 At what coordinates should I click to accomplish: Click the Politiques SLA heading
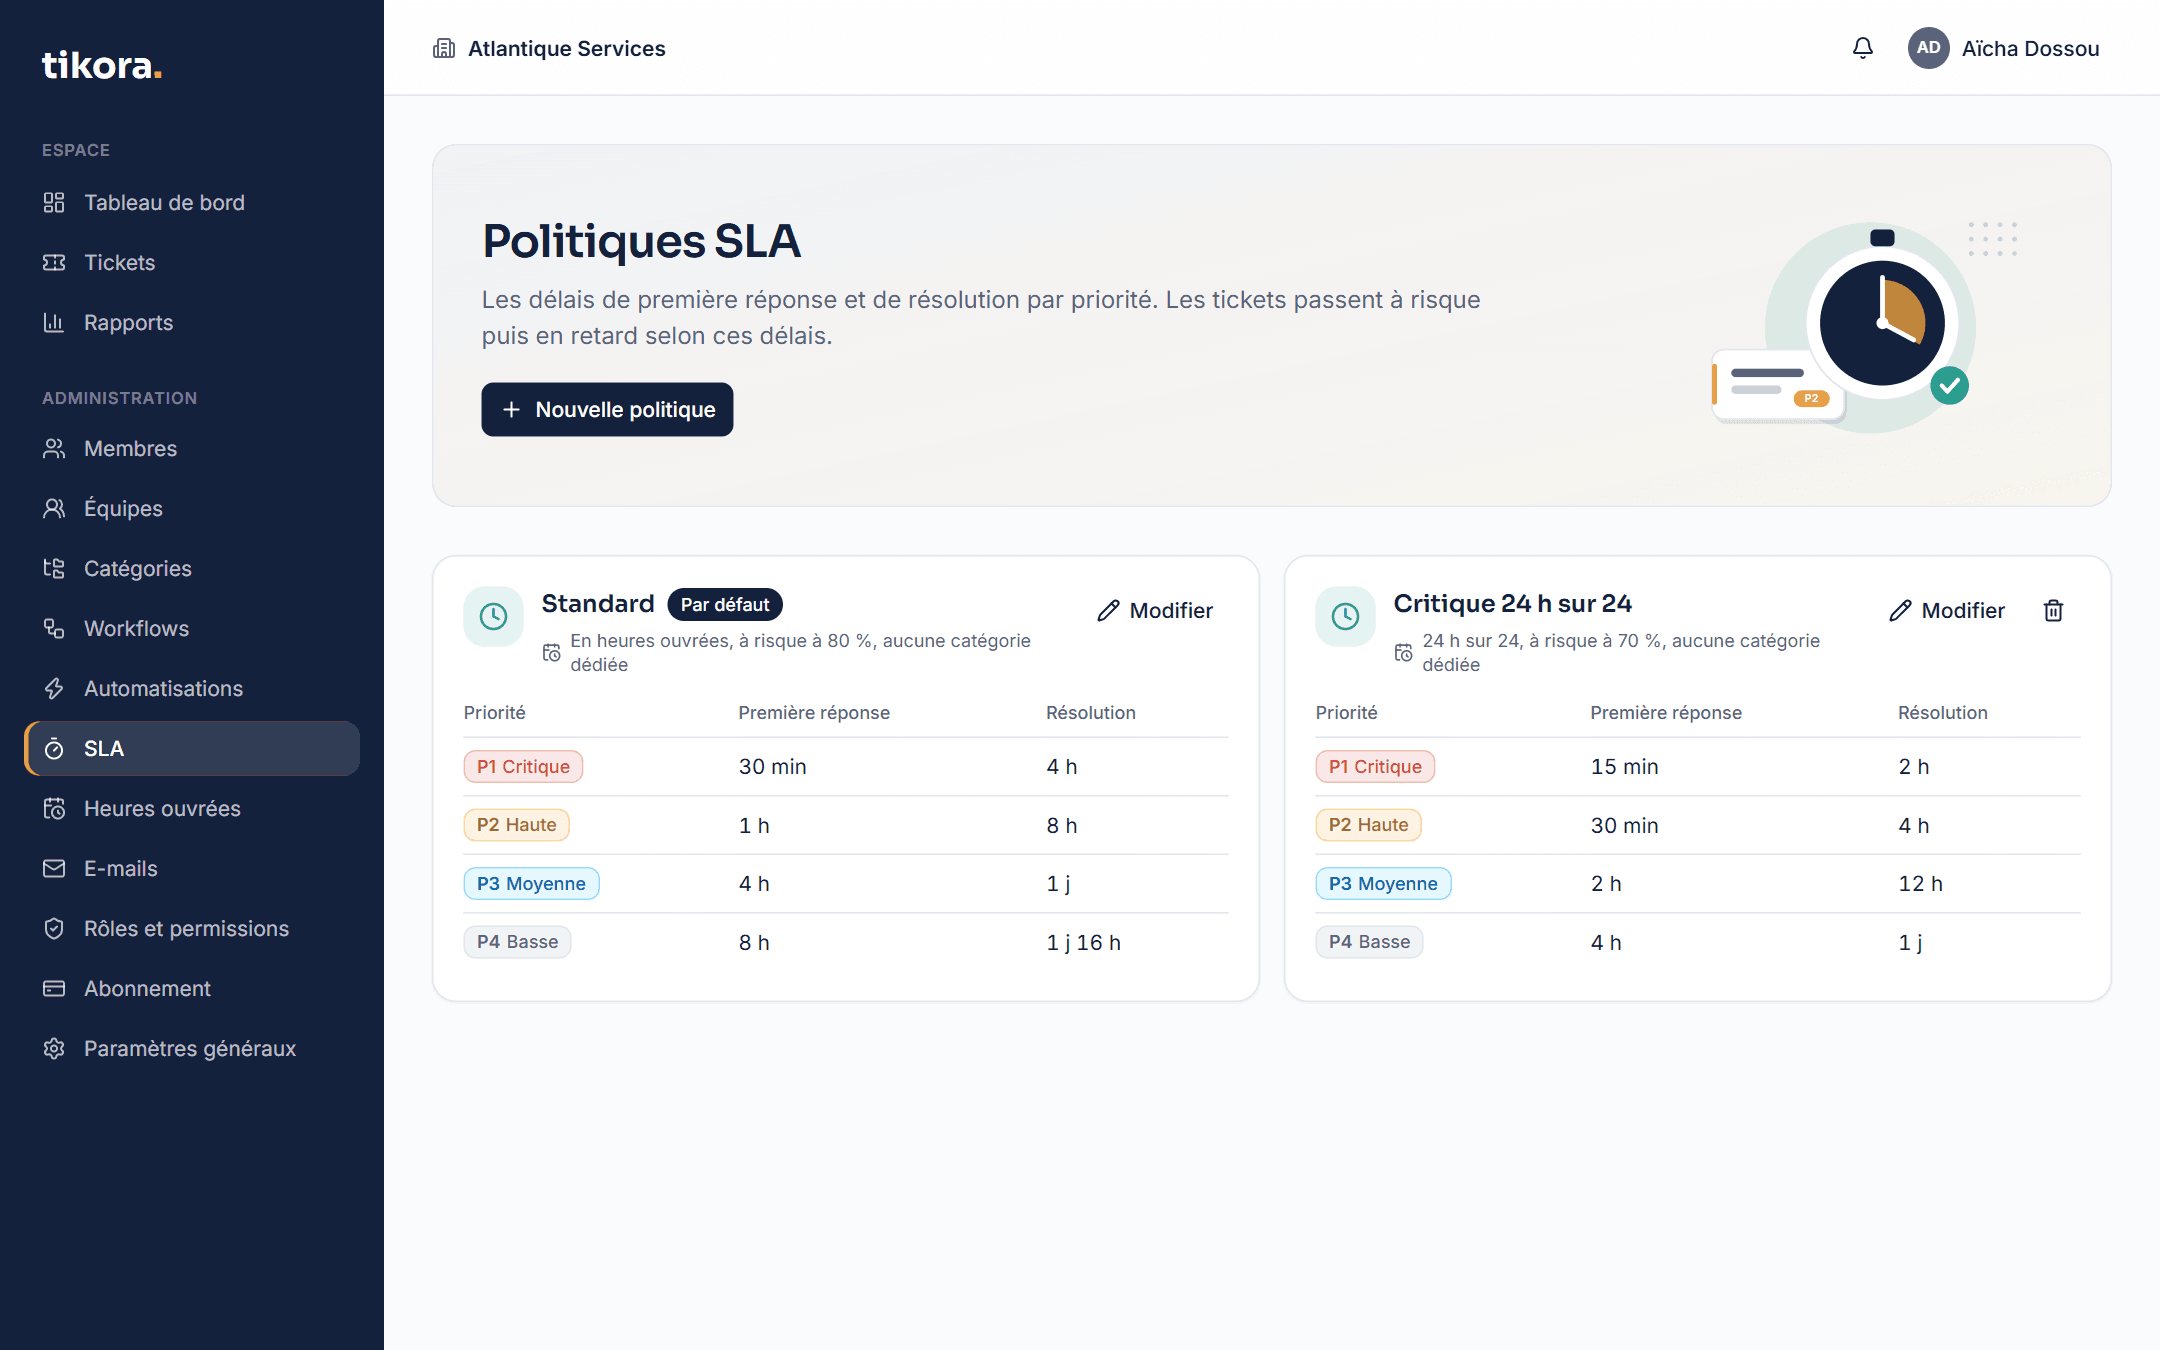pos(641,241)
